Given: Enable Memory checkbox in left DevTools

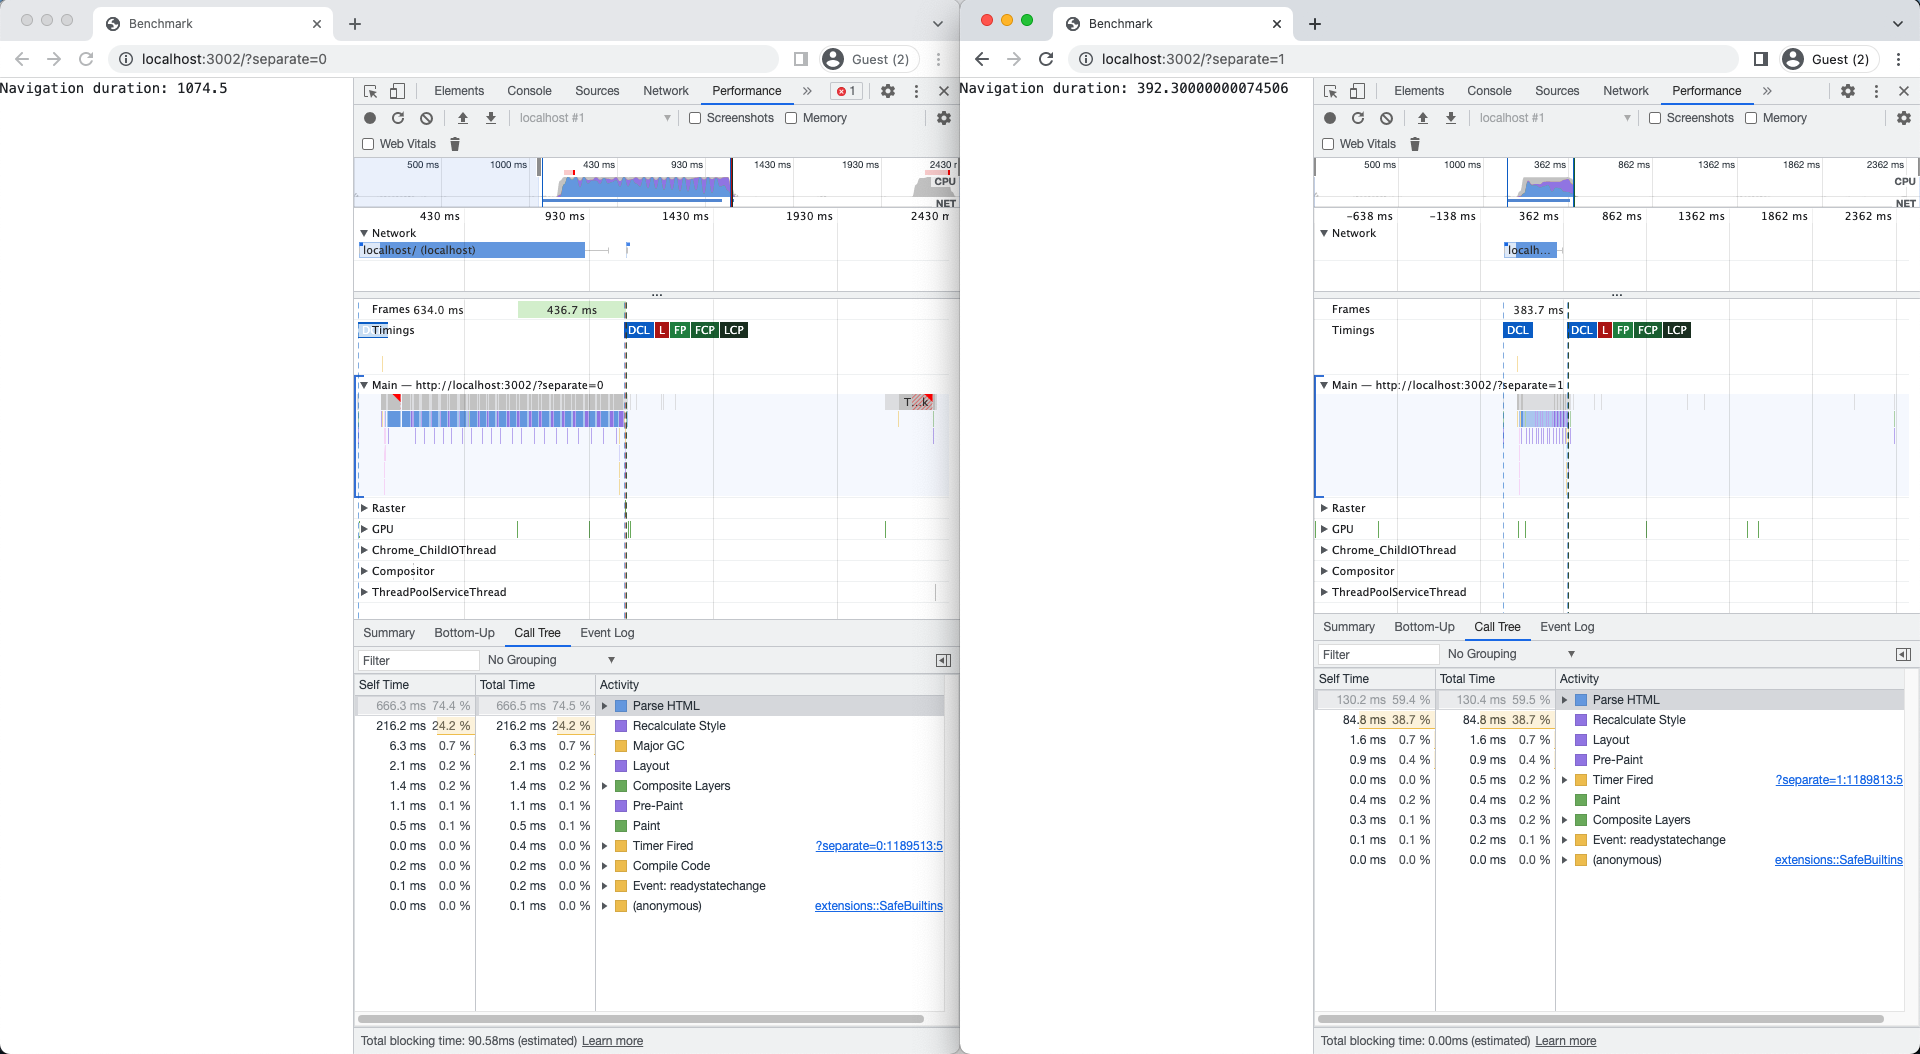Looking at the screenshot, I should tap(791, 118).
